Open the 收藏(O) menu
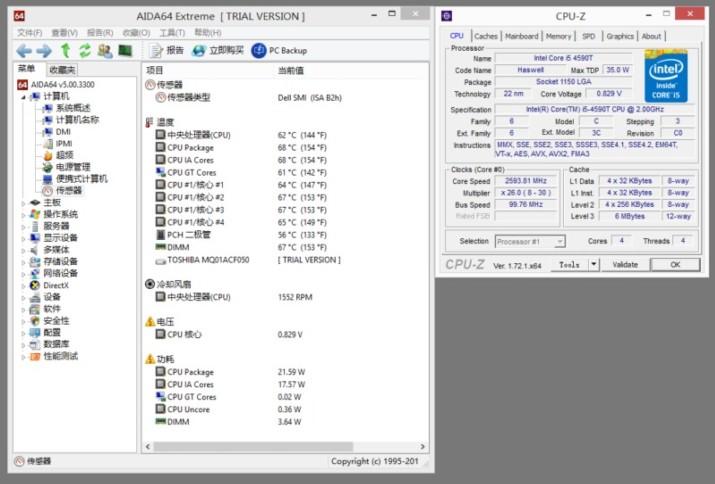The height and width of the screenshot is (484, 715). pyautogui.click(x=136, y=33)
